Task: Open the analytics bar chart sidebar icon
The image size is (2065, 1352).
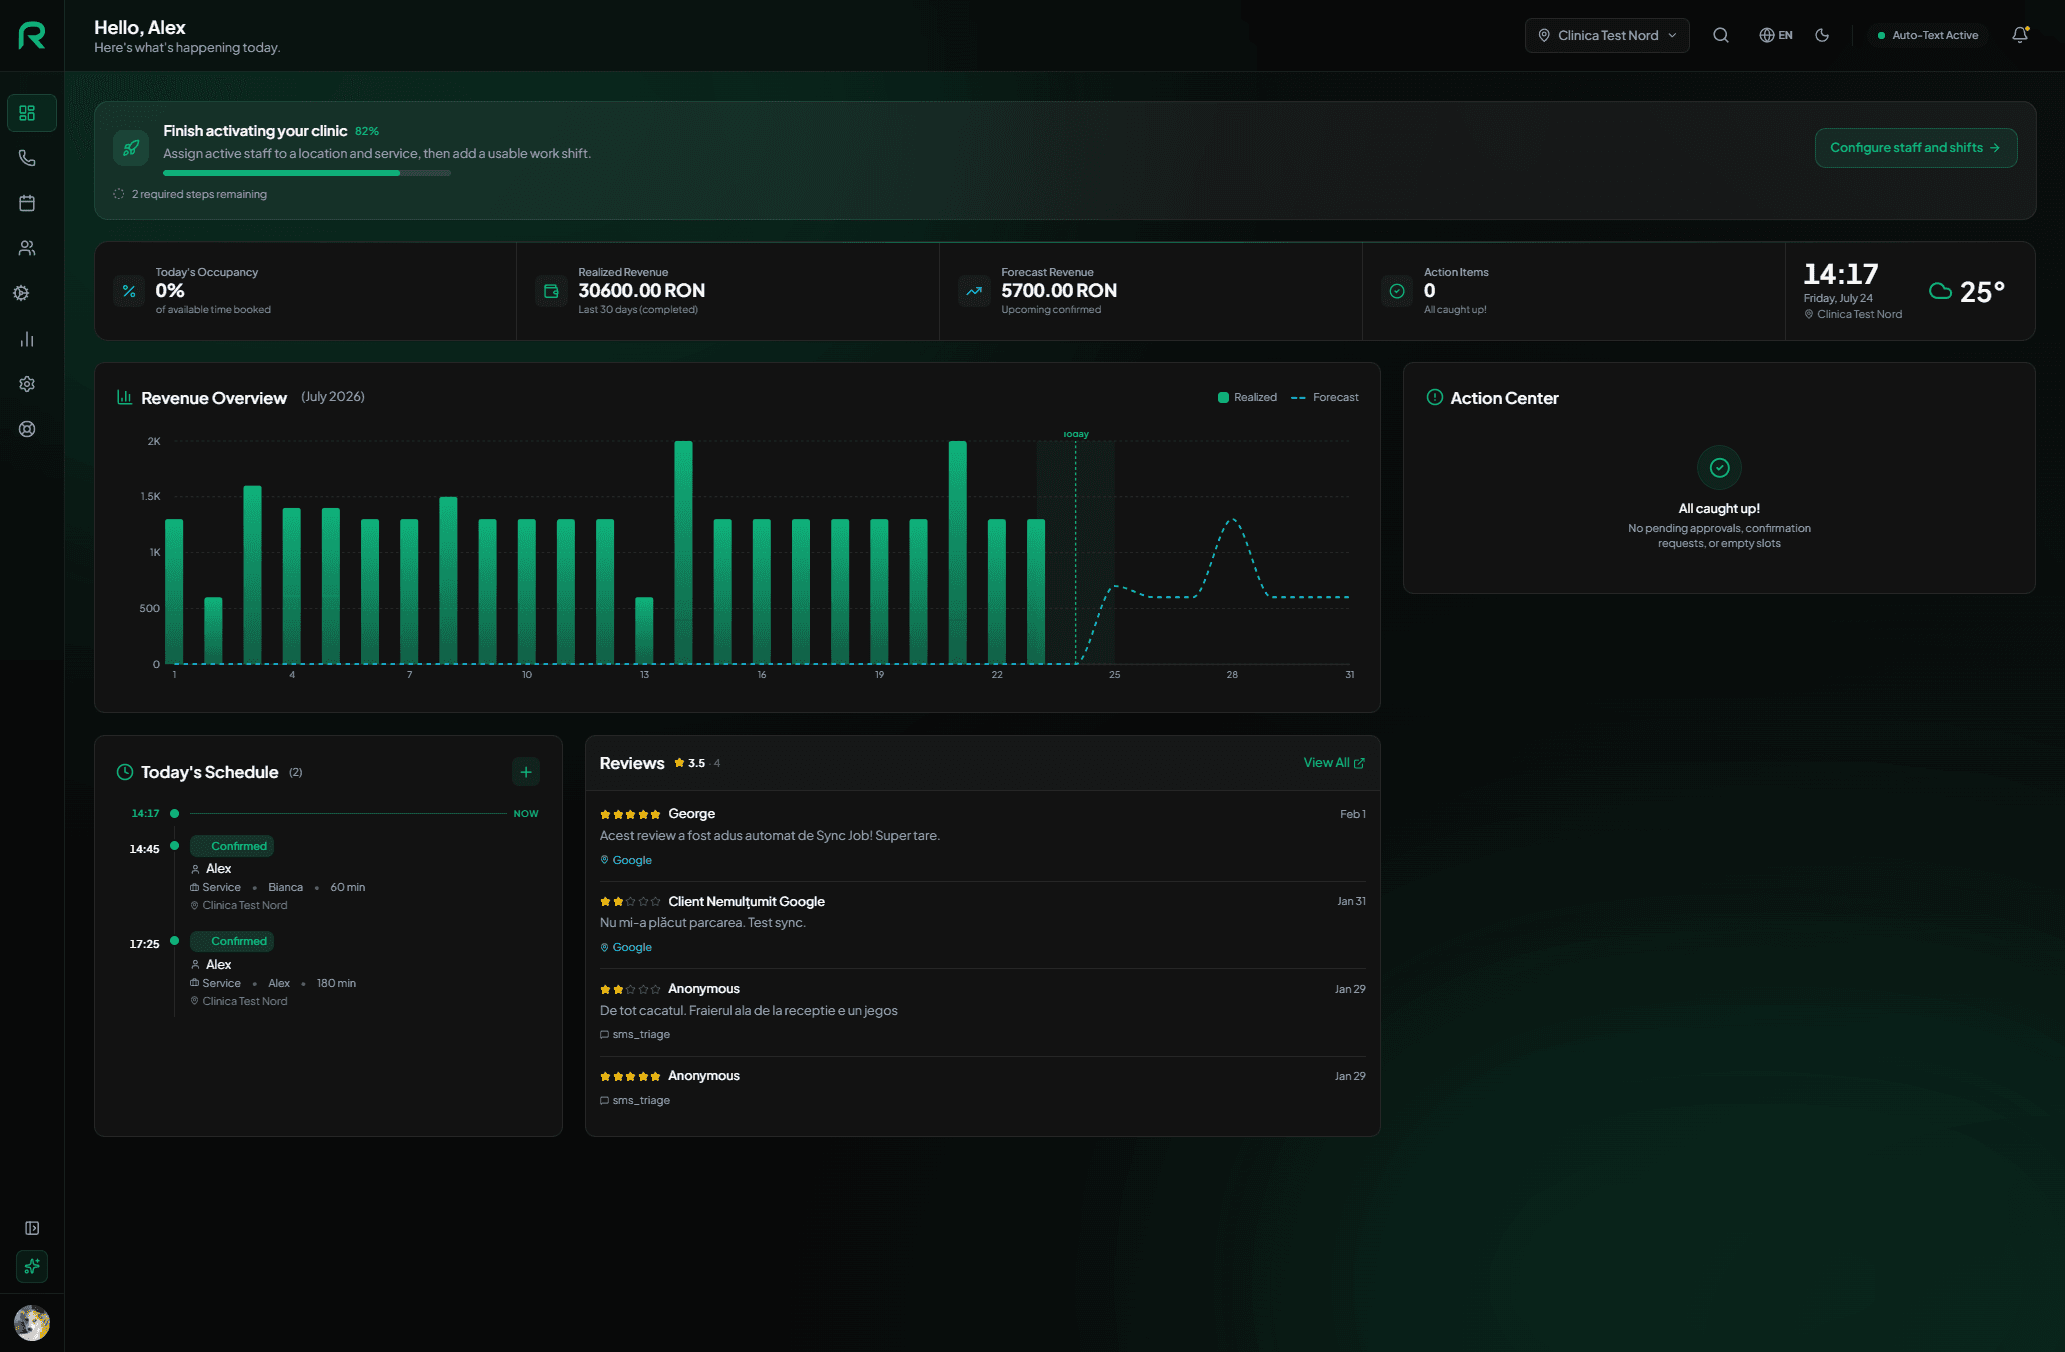Action: click(27, 339)
